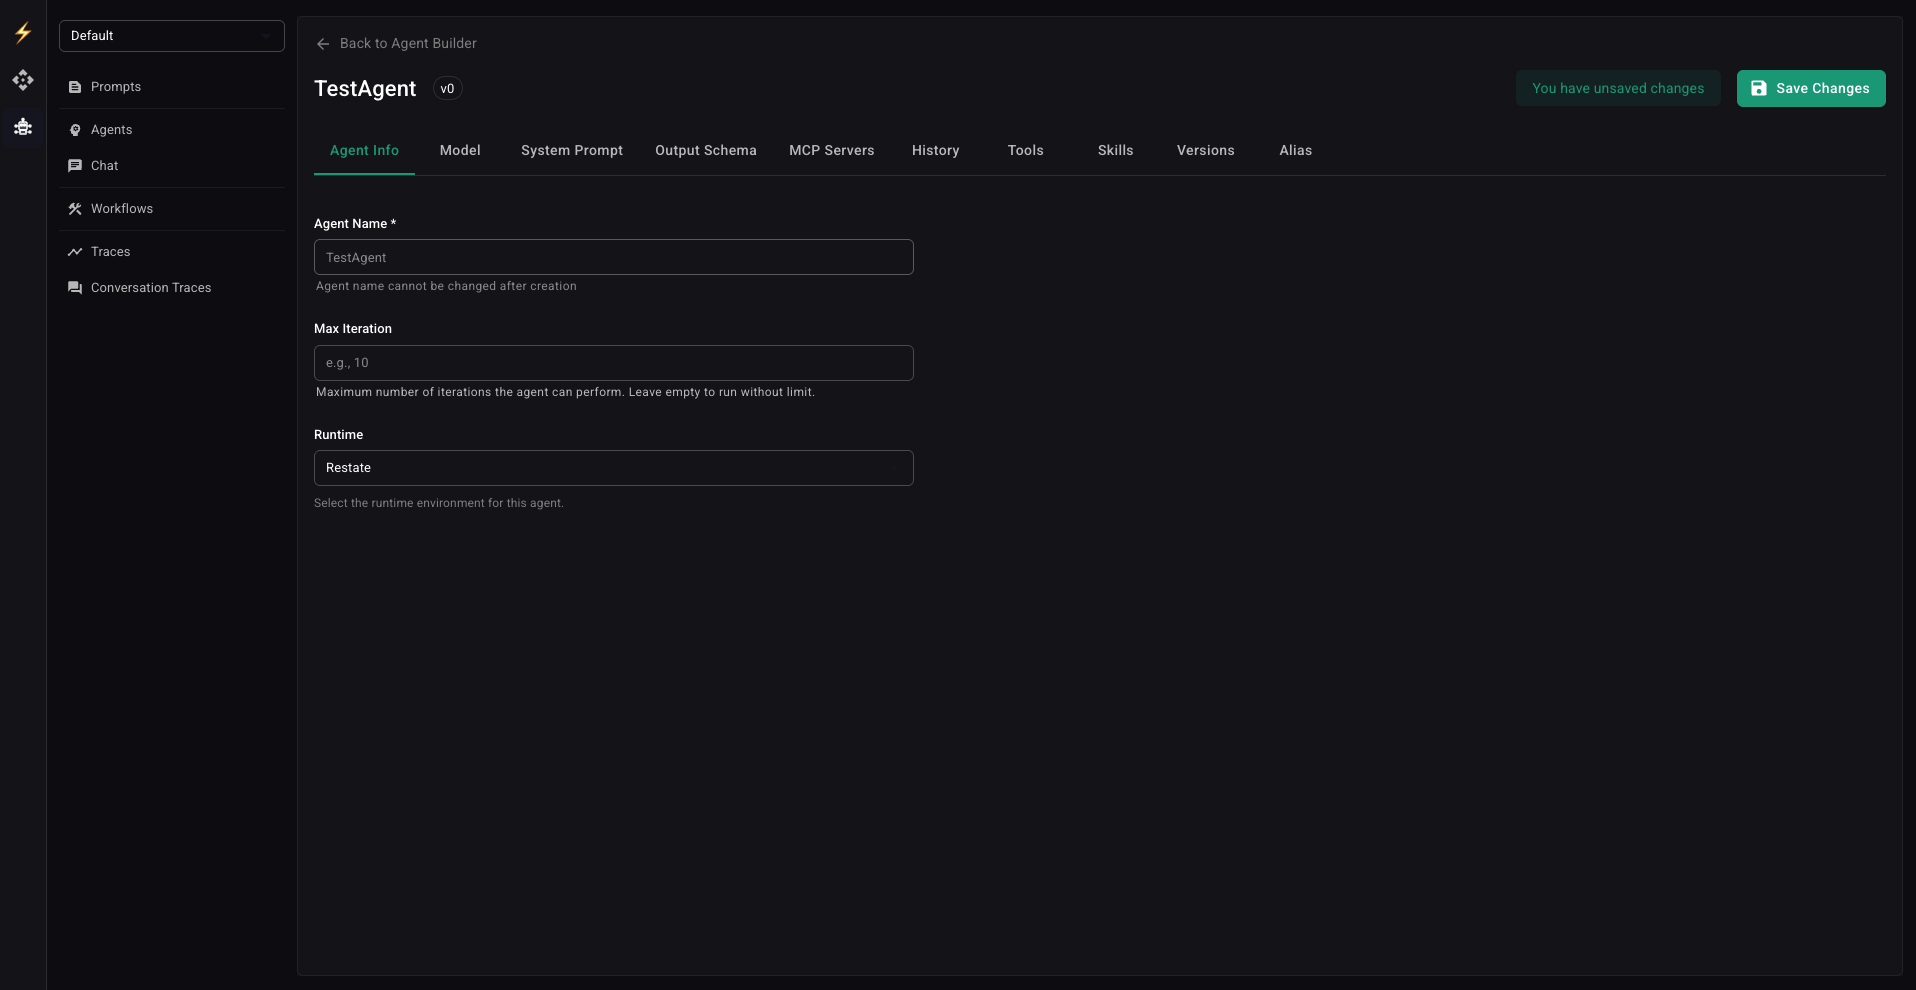This screenshot has height=990, width=1916.
Task: Click the back arrow next to Back to Agent Builder
Action: click(322, 44)
